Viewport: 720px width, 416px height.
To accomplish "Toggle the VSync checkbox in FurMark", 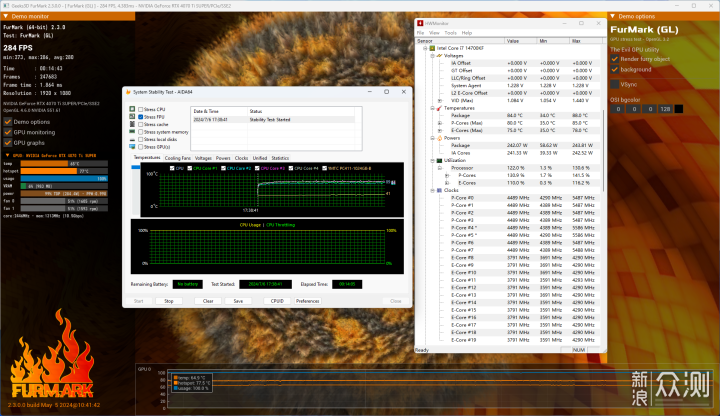I will pos(614,85).
